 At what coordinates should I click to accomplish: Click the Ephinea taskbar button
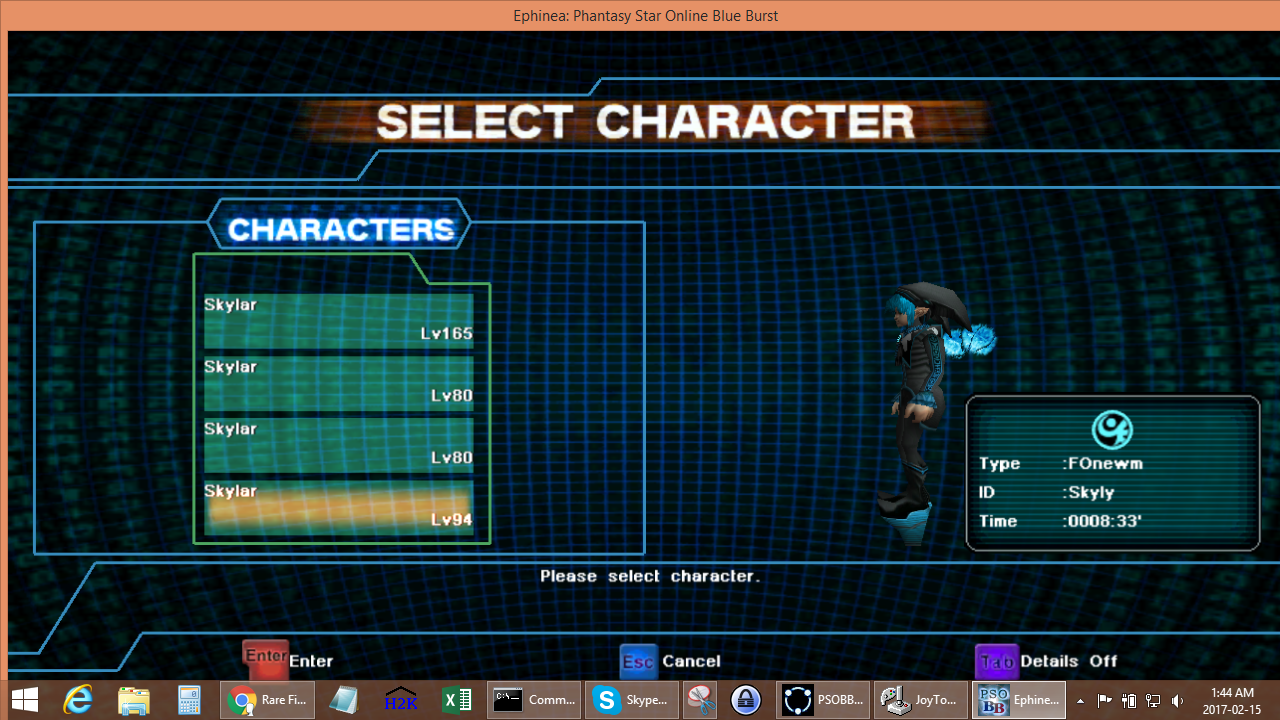tap(1018, 700)
